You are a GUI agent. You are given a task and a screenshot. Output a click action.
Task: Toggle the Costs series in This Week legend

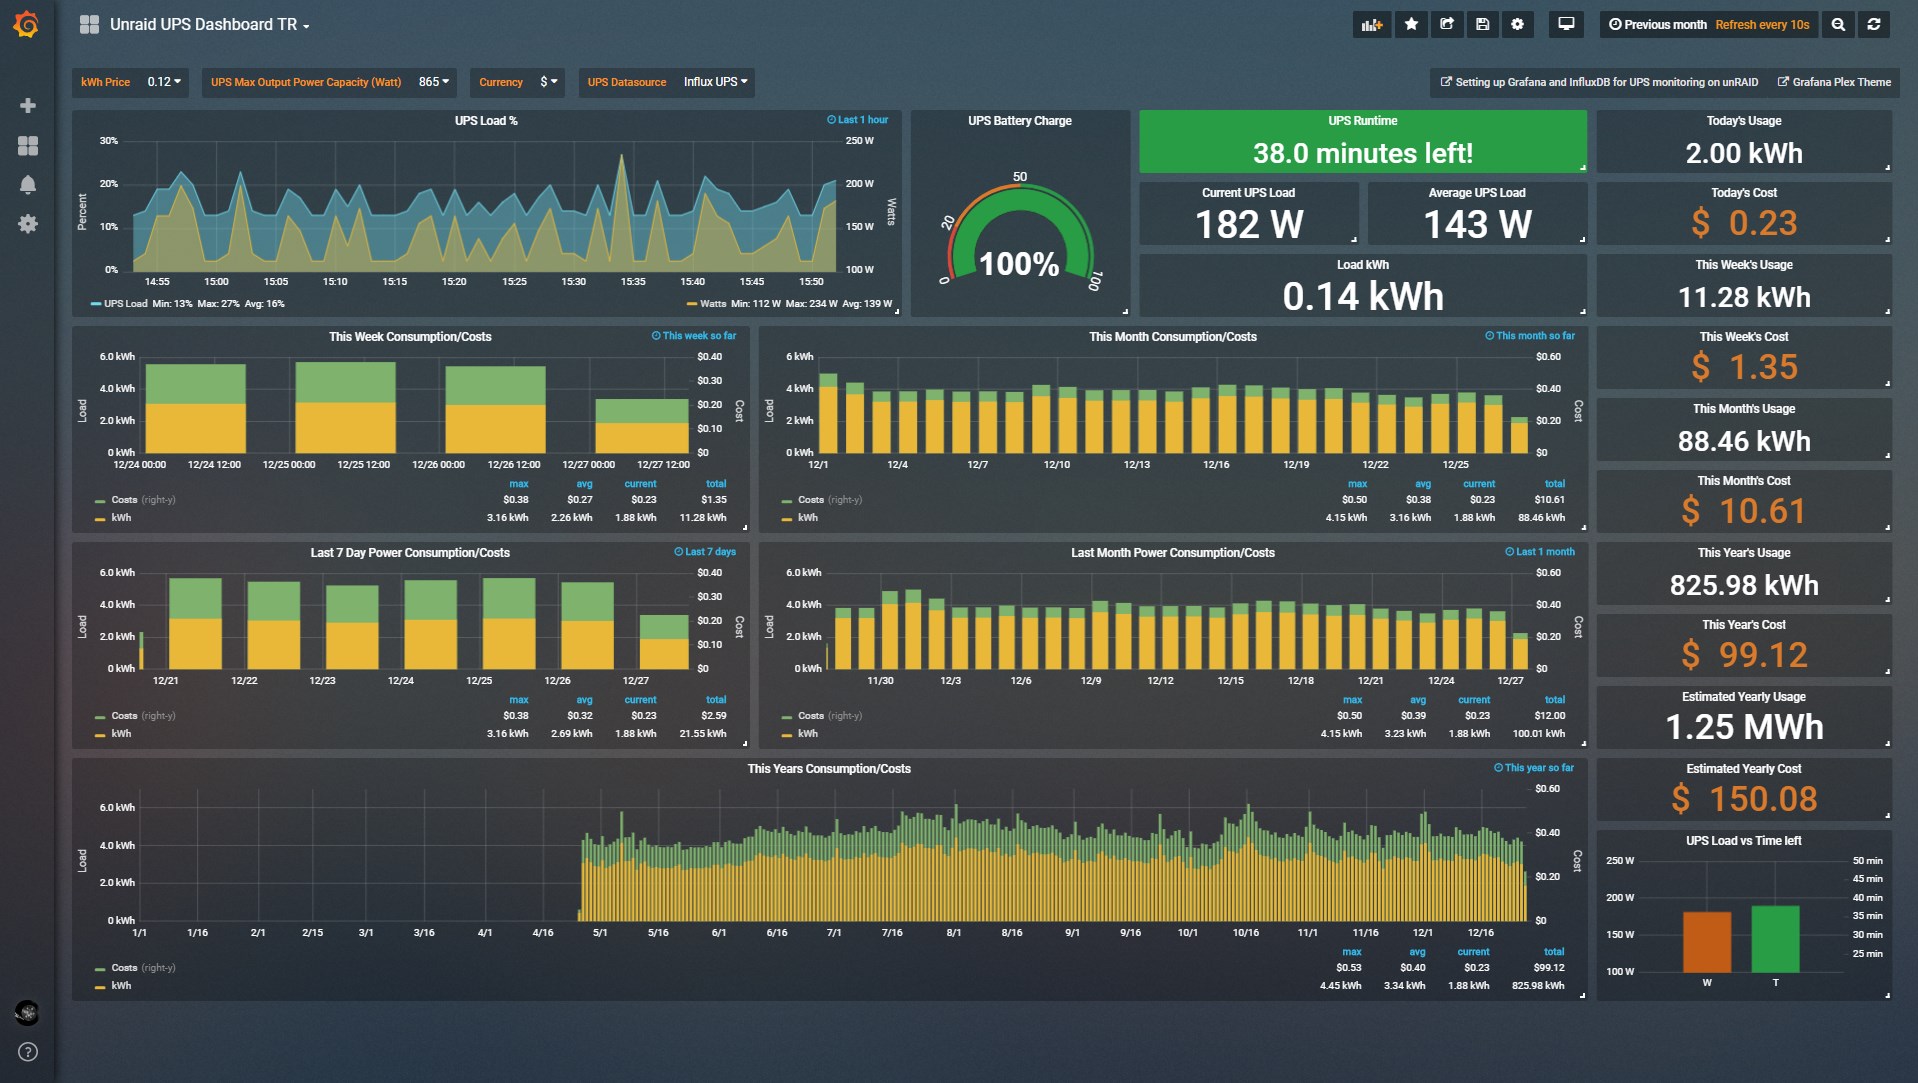tap(124, 500)
